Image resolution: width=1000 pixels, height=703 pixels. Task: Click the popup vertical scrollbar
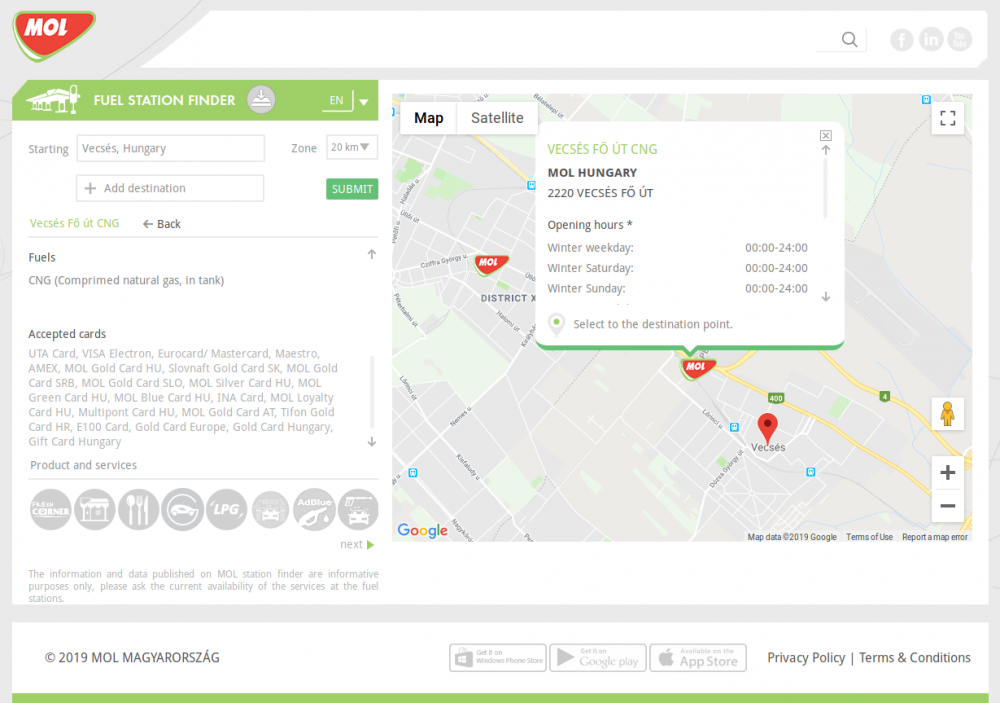tap(825, 188)
